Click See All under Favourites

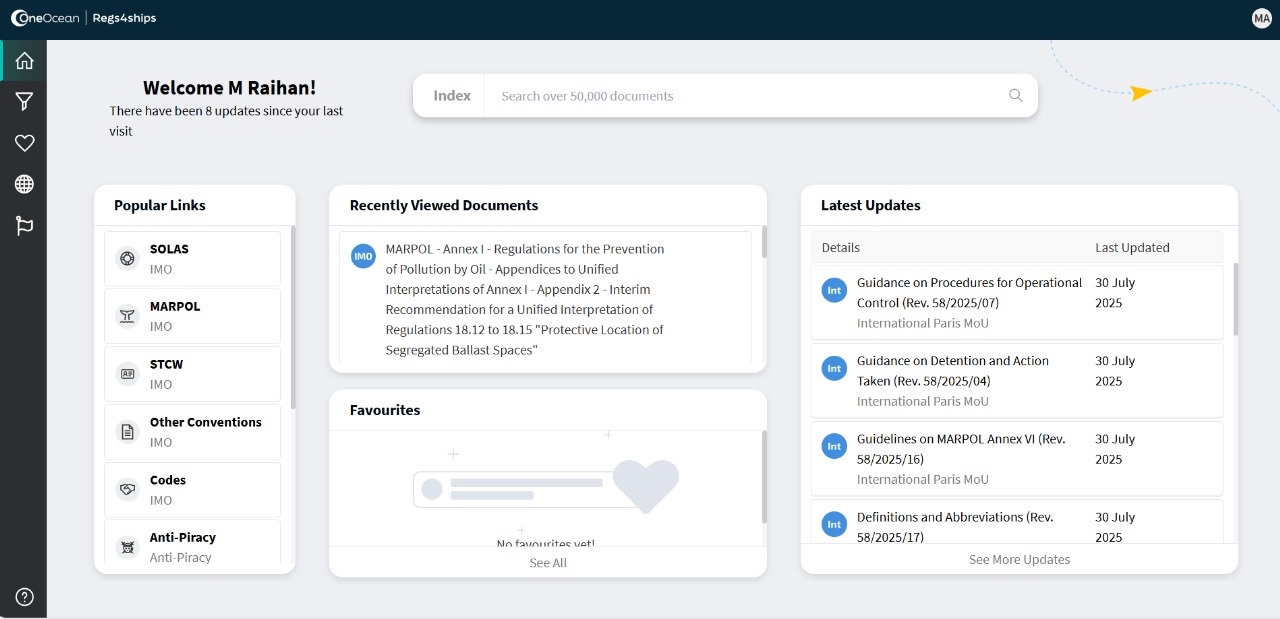tap(547, 563)
